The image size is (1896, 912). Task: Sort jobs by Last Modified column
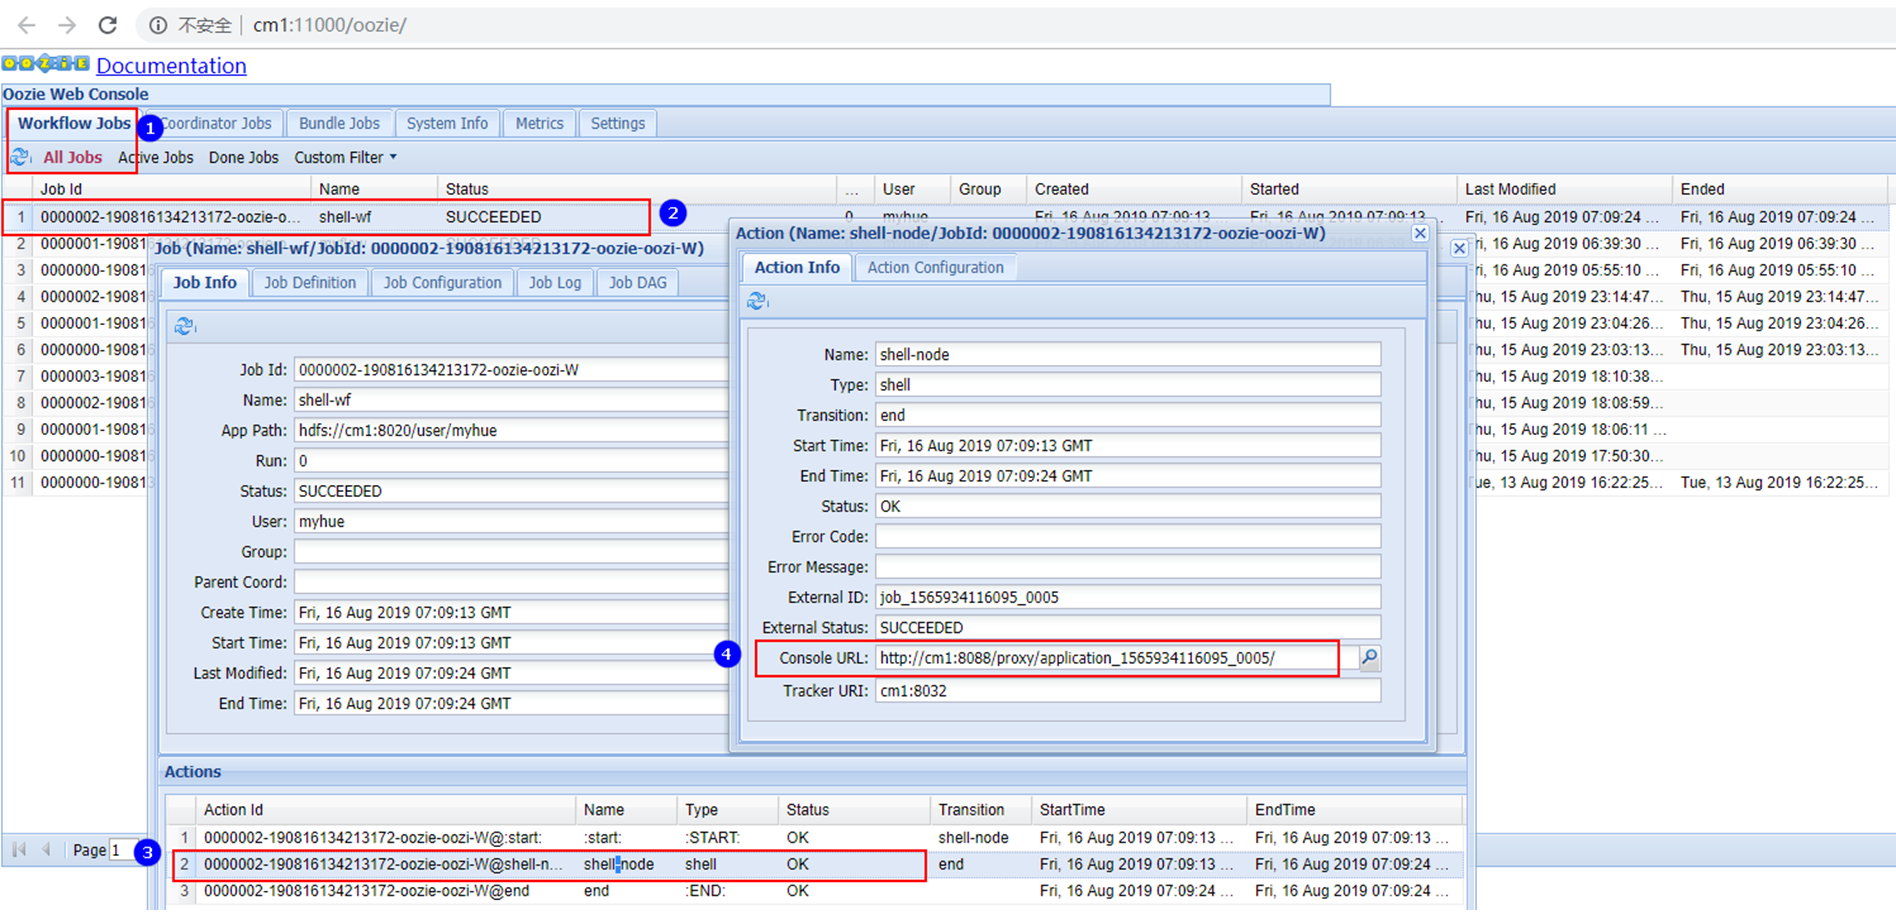1564,189
